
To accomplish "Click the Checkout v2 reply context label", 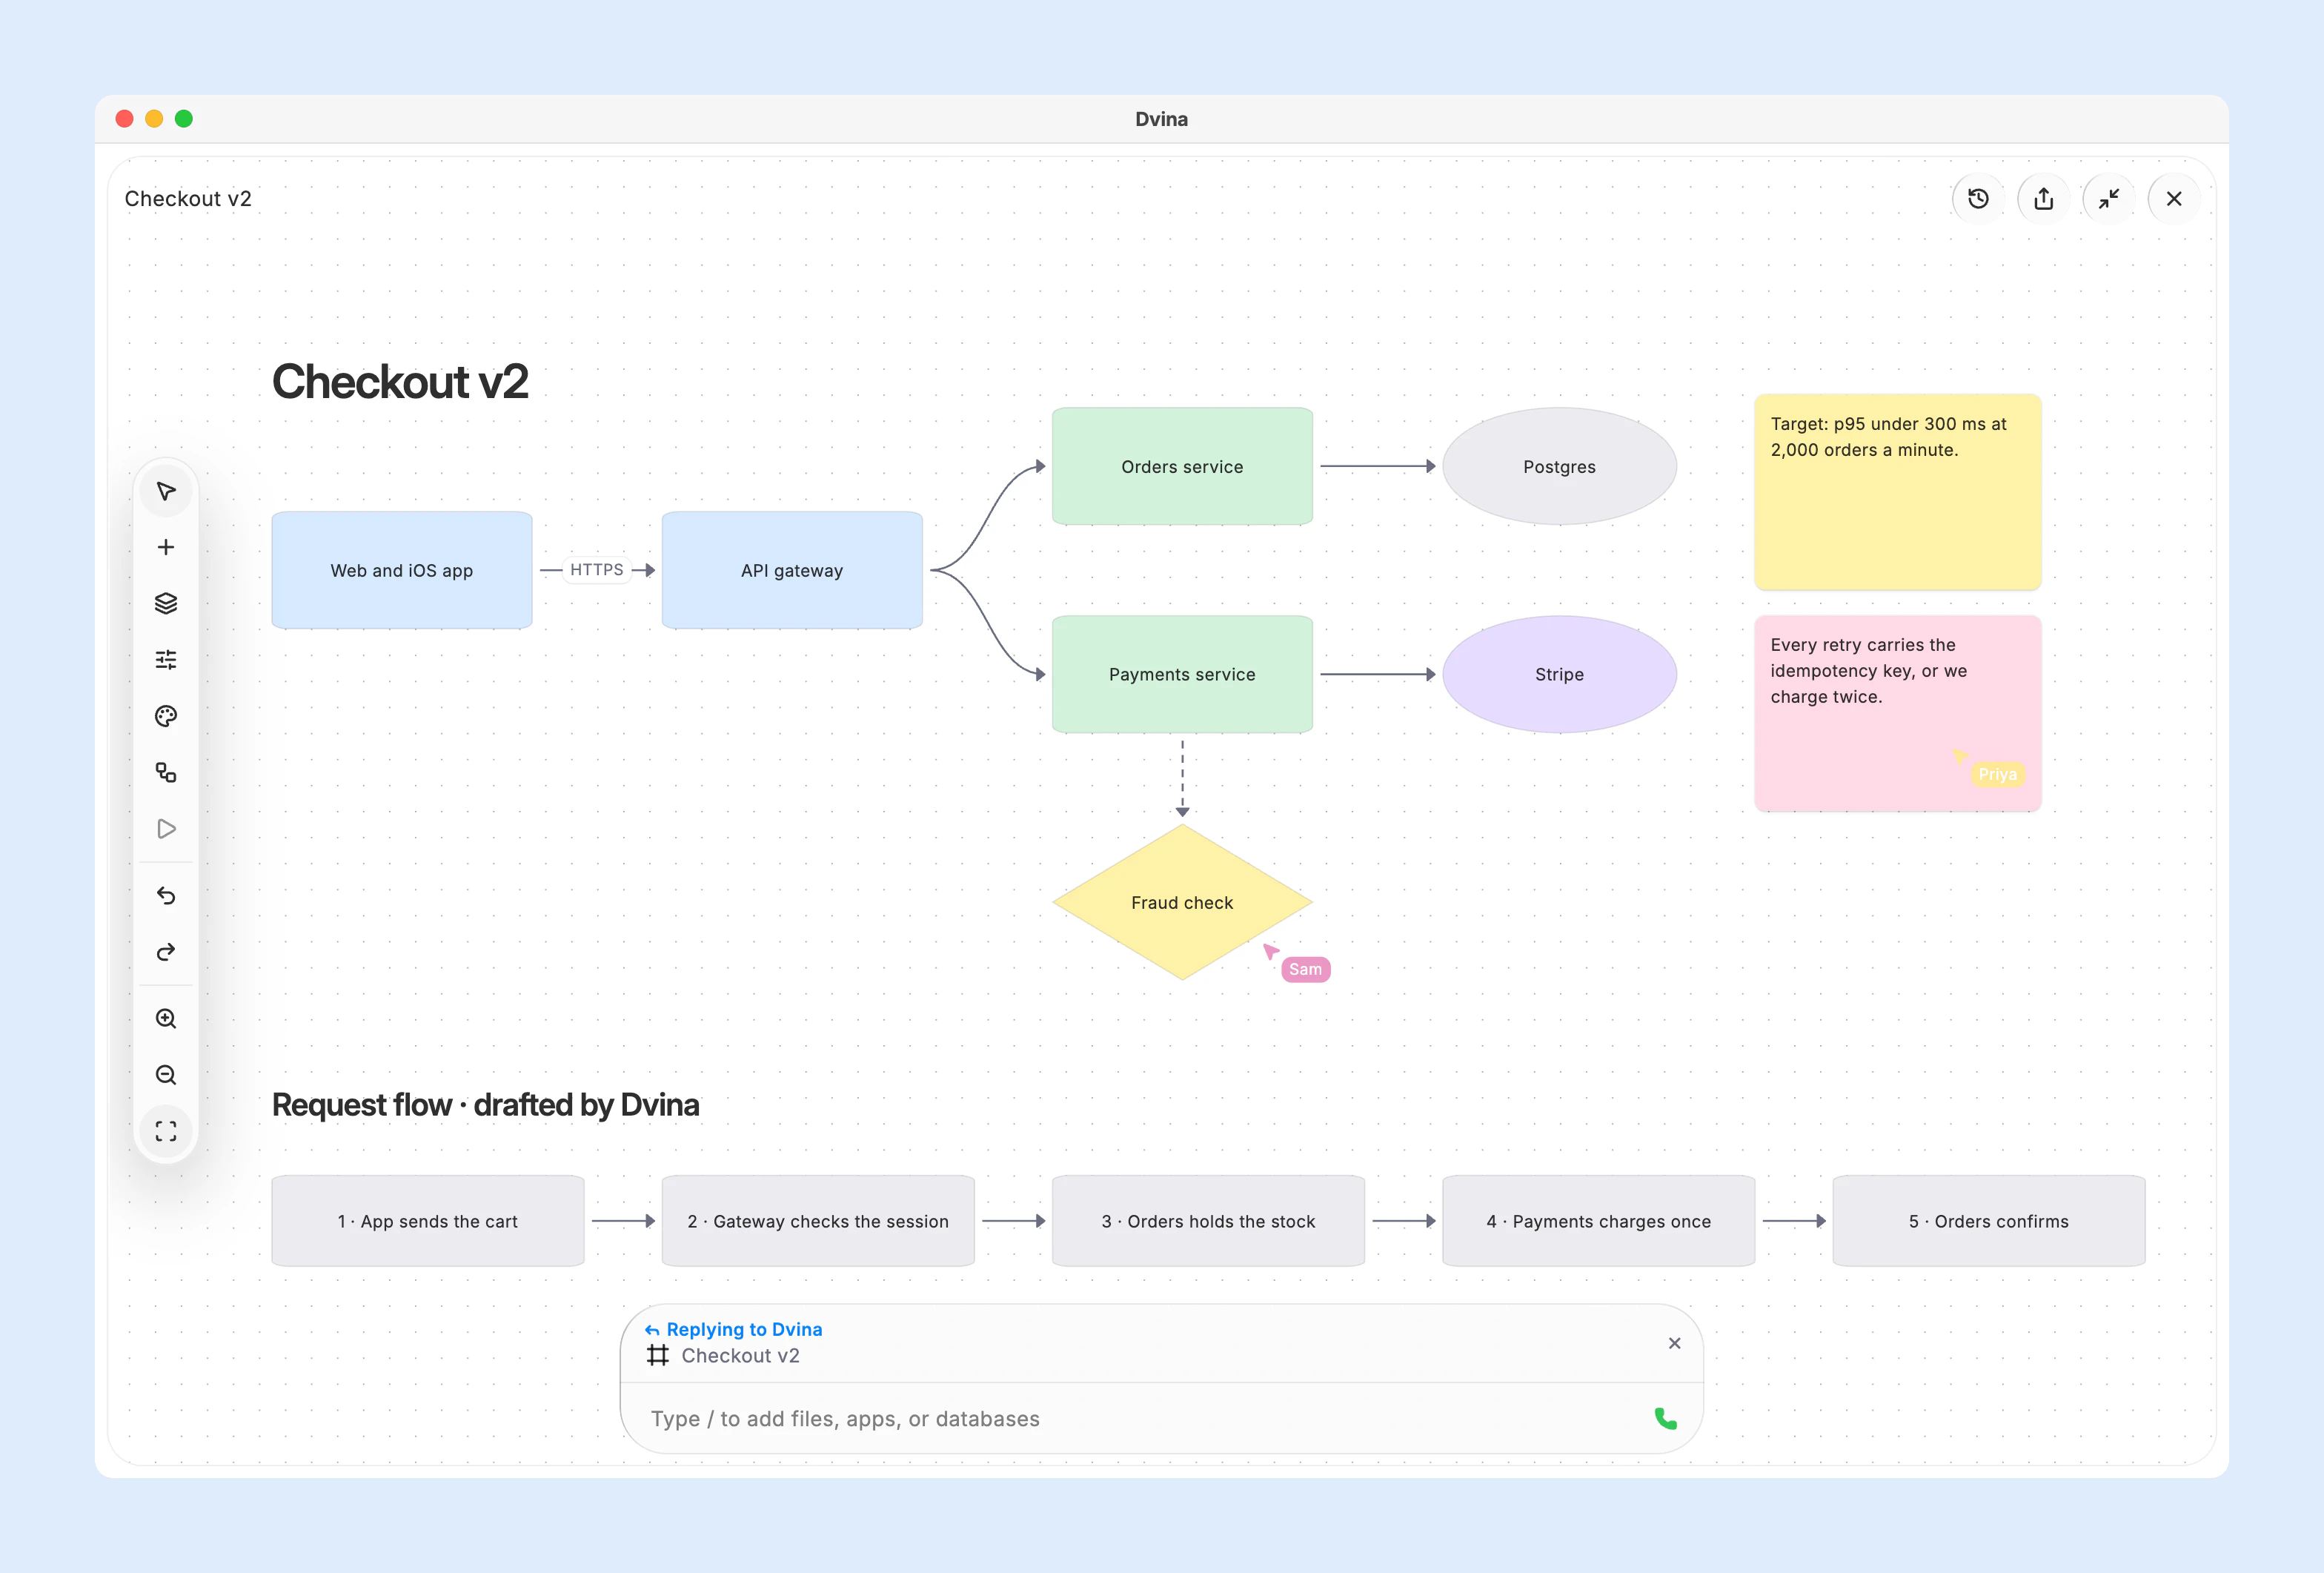I will 740,1356.
